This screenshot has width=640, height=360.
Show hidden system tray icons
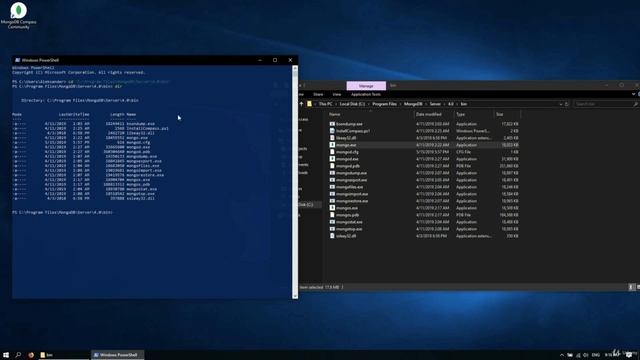(562, 355)
